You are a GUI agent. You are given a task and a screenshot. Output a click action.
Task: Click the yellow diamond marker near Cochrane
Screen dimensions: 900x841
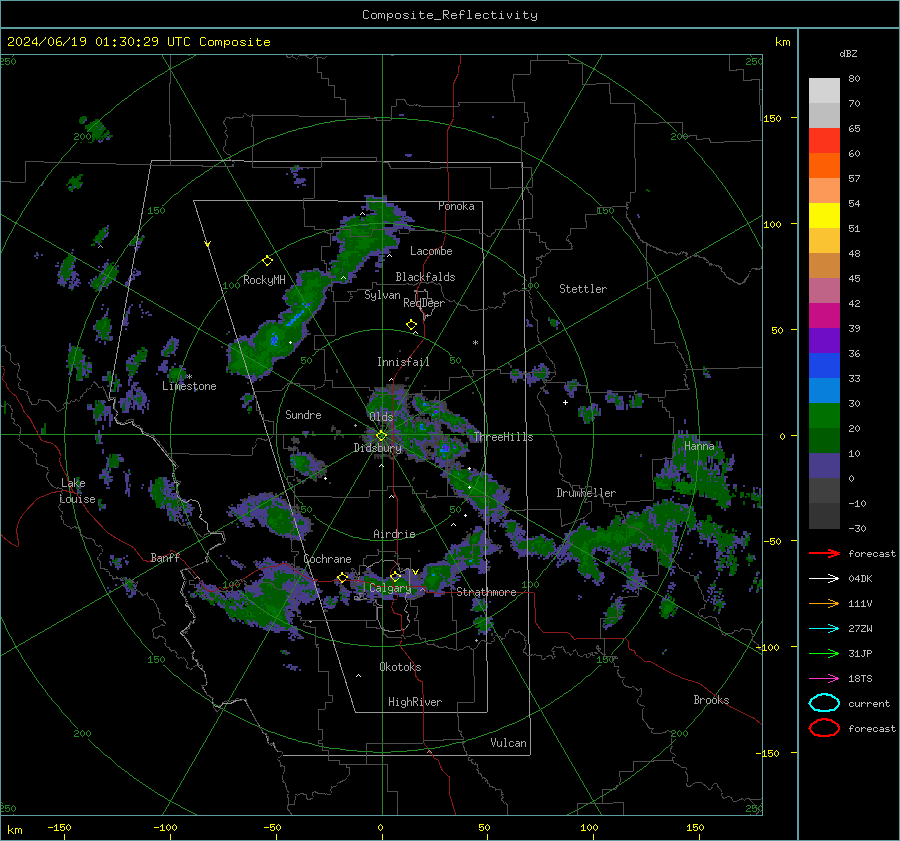click(x=342, y=577)
